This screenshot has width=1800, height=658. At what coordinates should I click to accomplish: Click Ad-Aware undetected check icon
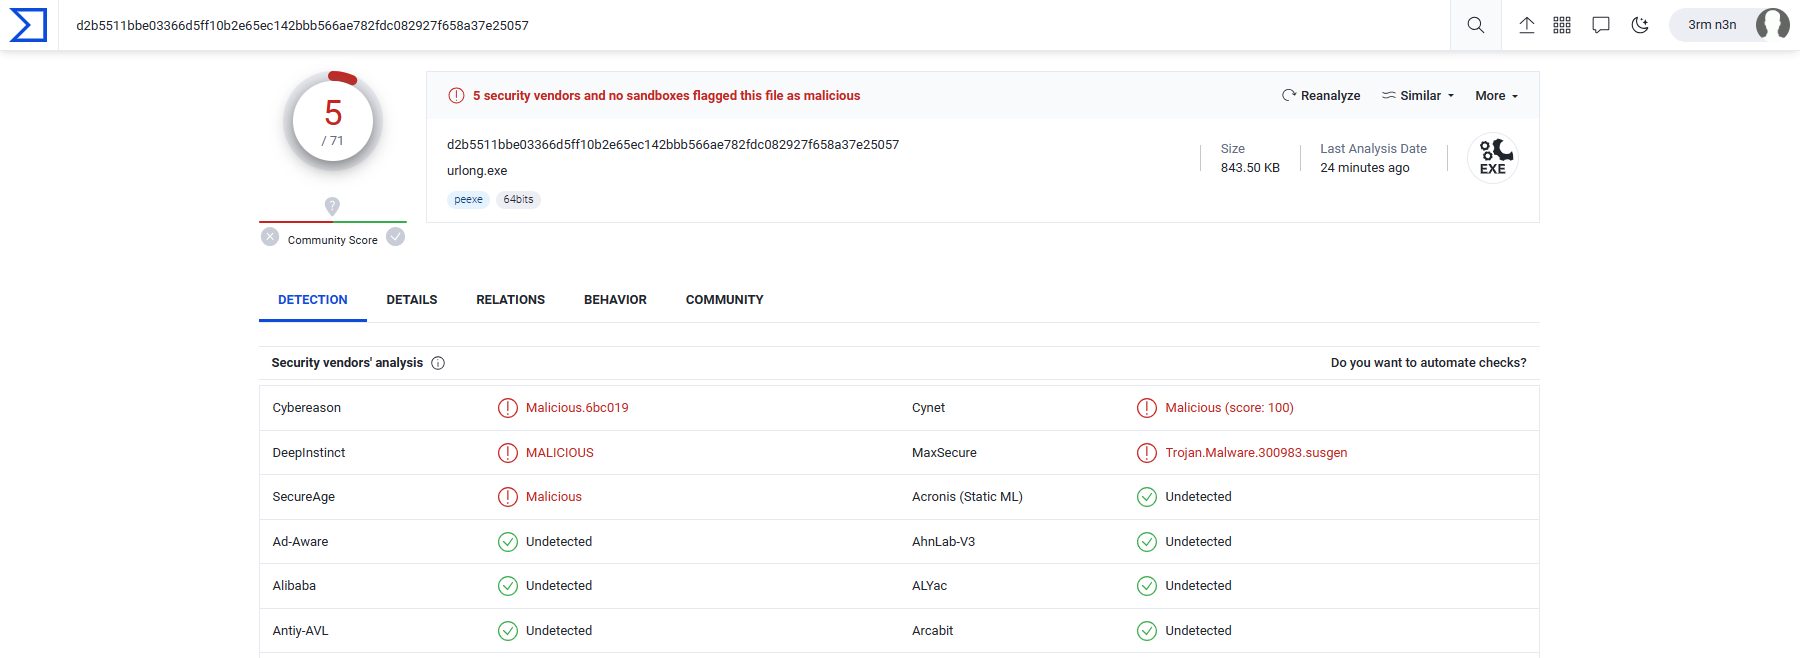point(508,542)
